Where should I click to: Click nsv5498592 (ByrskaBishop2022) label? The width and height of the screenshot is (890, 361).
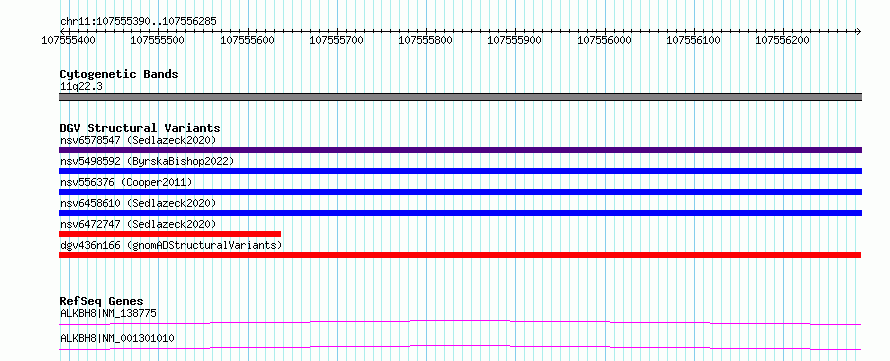click(147, 161)
